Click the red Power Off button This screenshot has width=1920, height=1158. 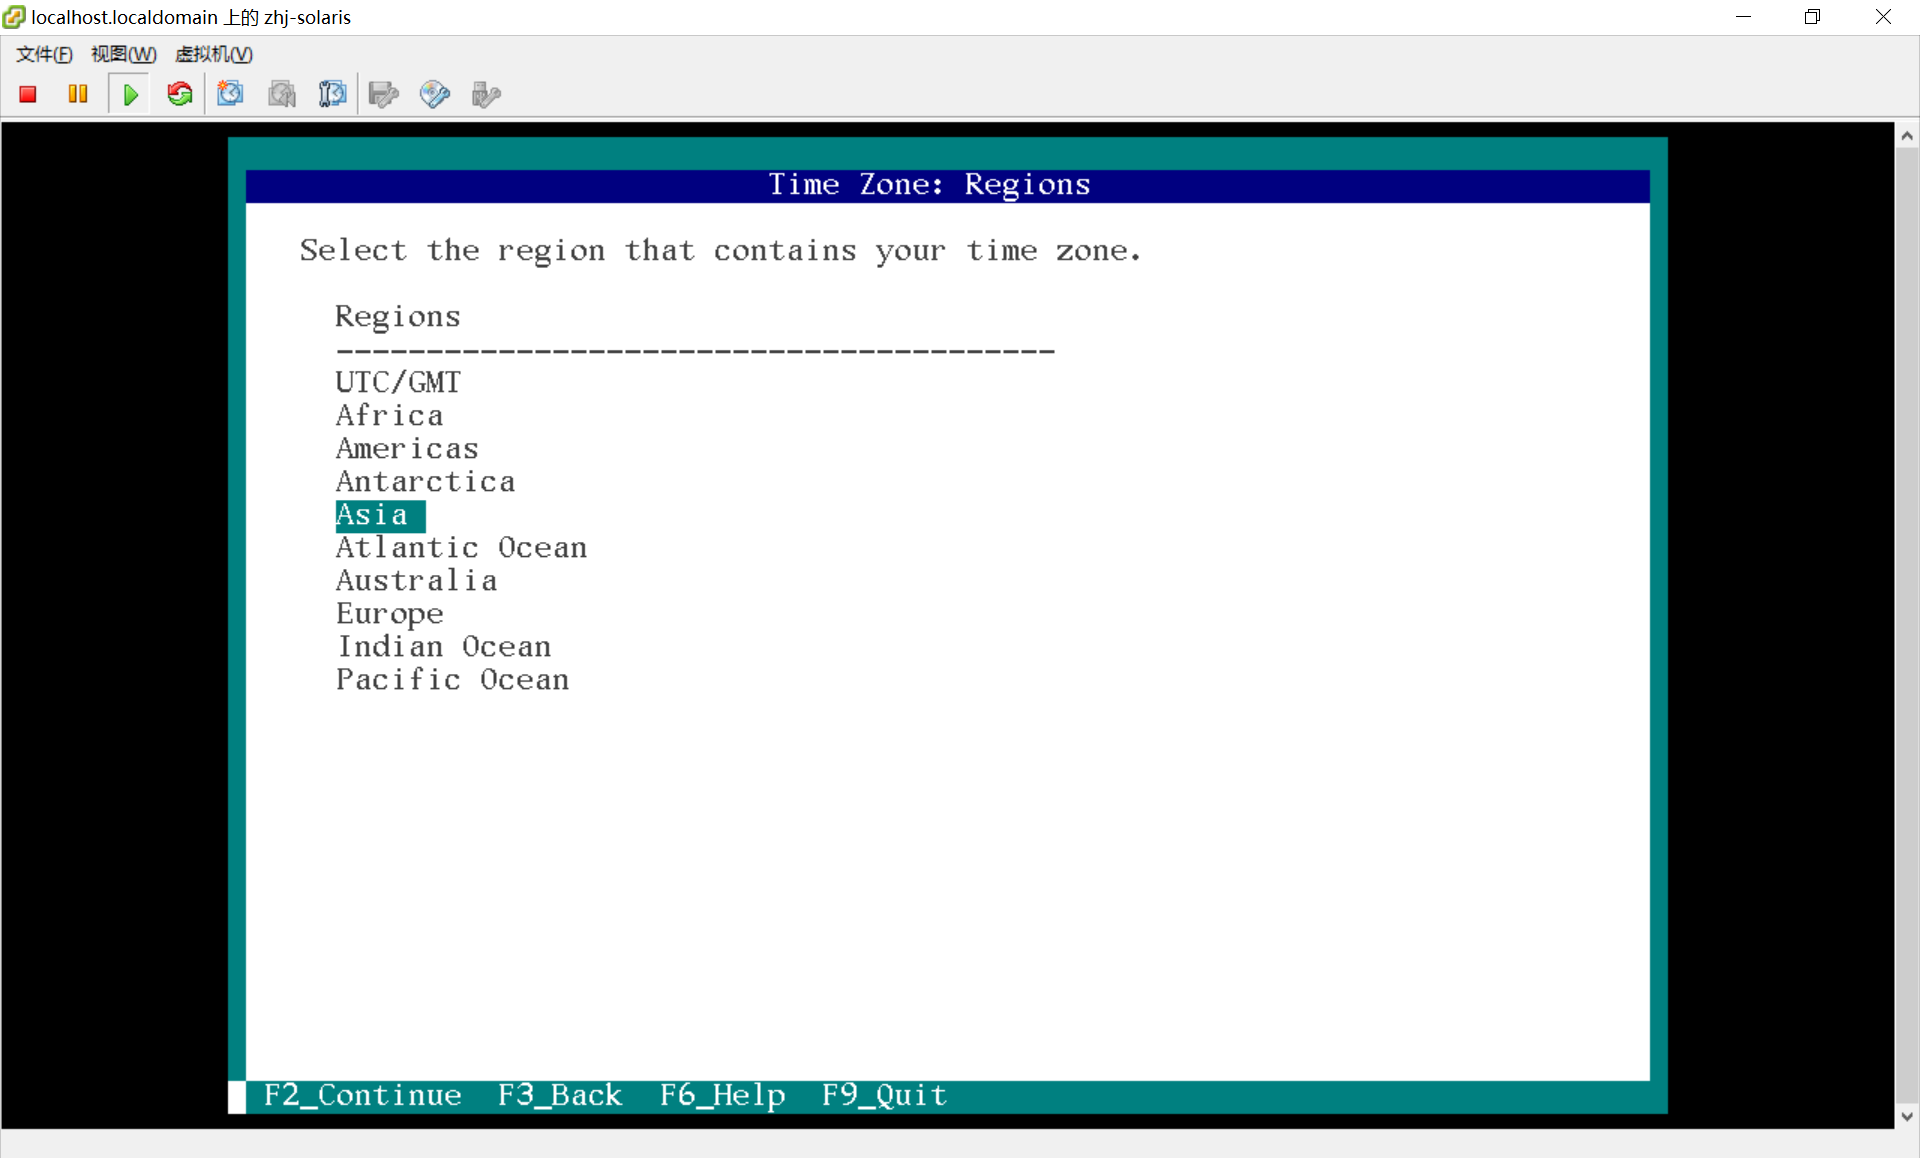[28, 94]
